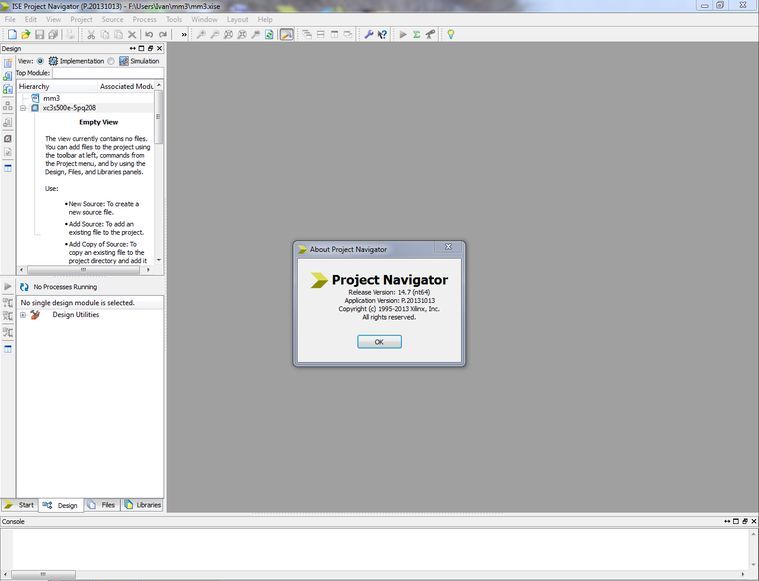Select the Implementation view radio button
Image resolution: width=759 pixels, height=581 pixels.
(41, 61)
